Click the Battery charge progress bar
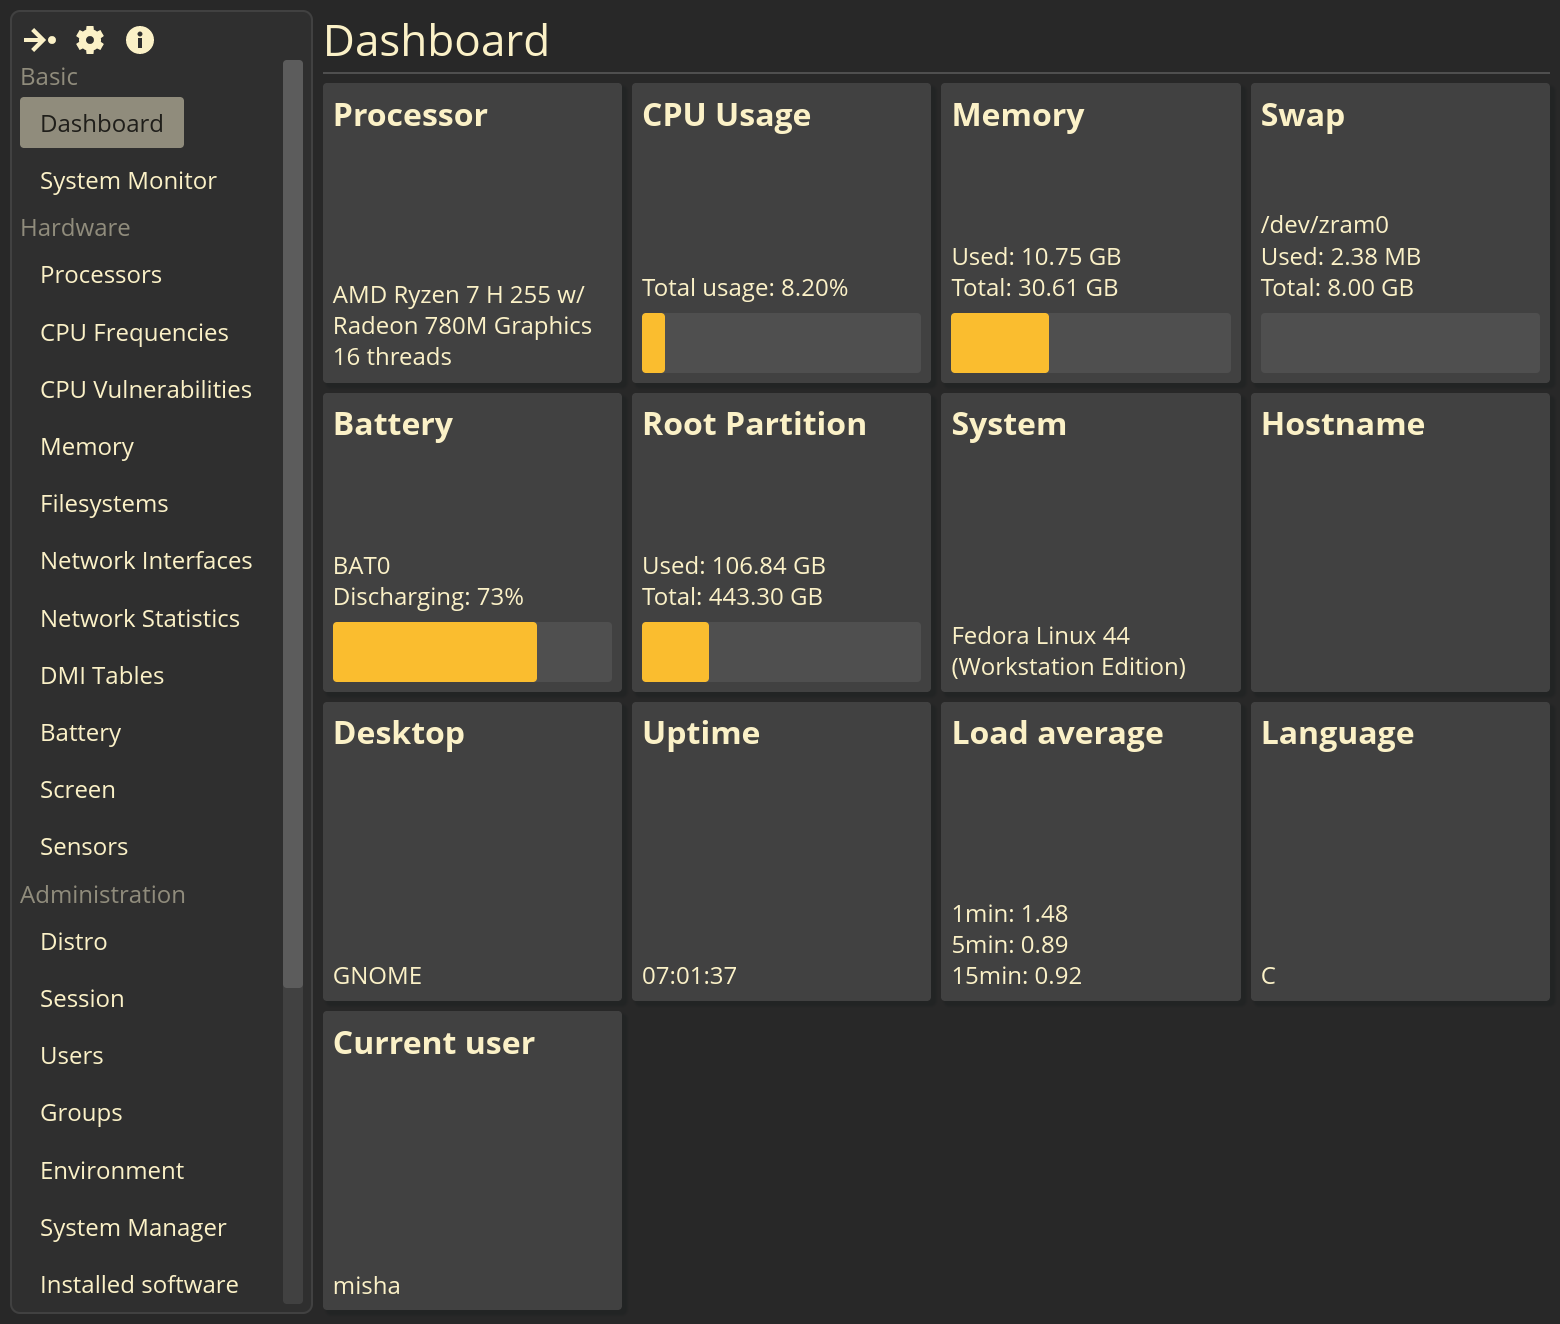 pos(472,652)
